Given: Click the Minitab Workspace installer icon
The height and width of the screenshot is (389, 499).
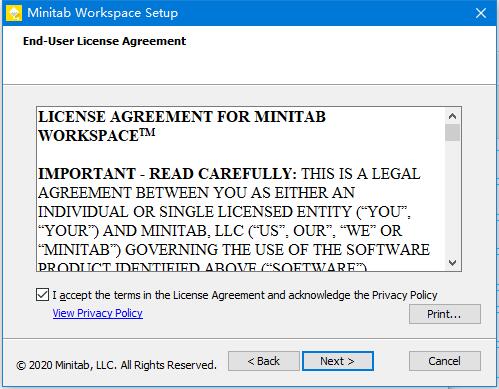Looking at the screenshot, I should pos(14,13).
